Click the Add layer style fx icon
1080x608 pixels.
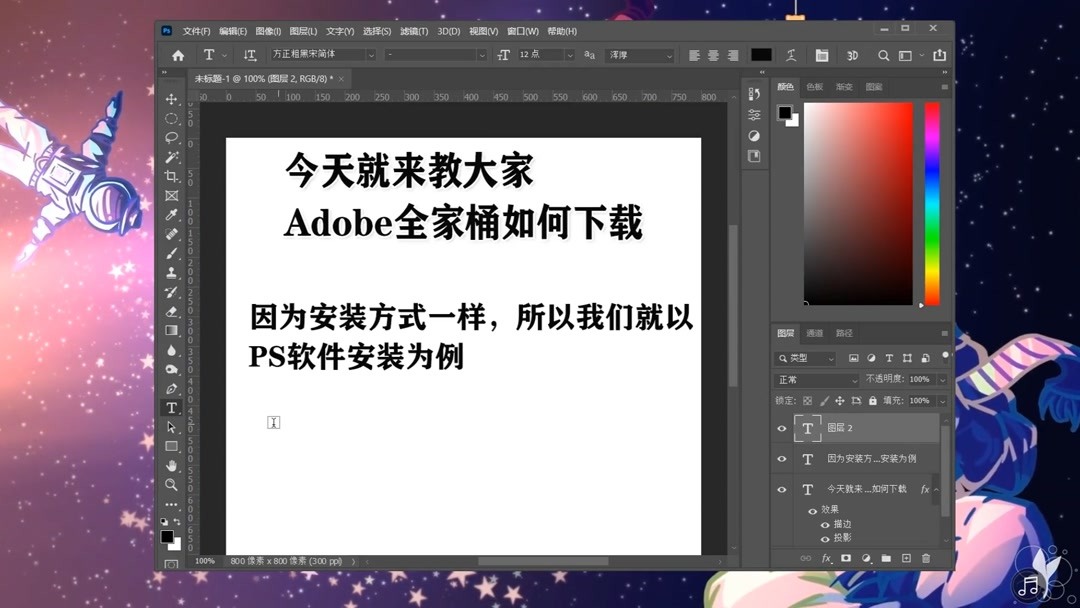coord(826,558)
